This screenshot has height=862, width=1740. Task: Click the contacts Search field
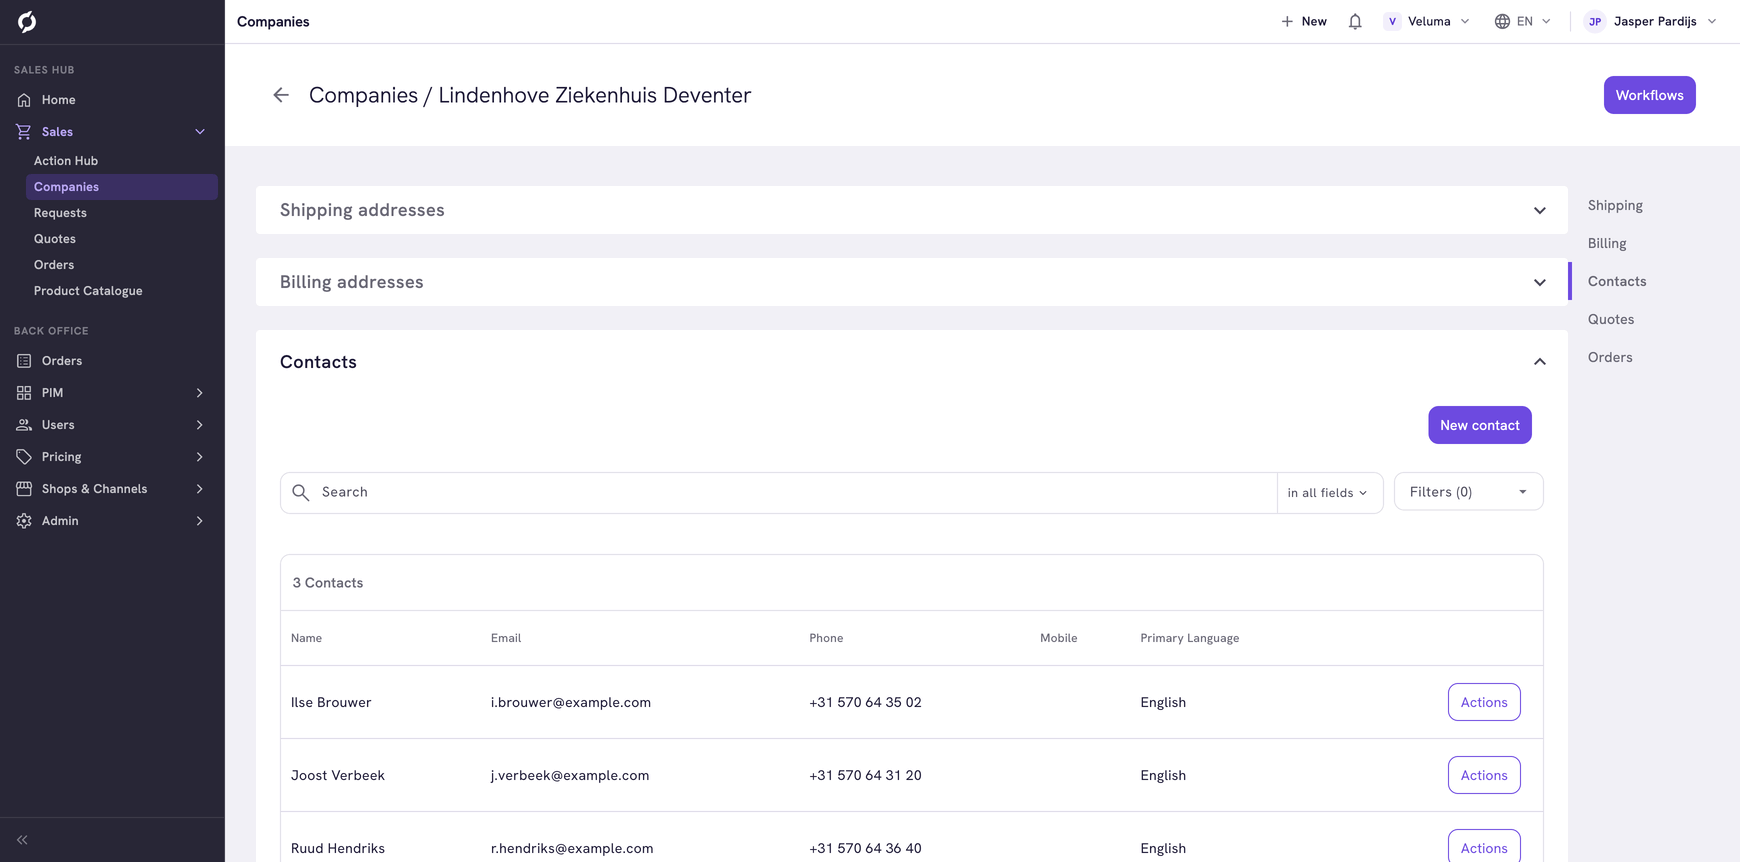coord(779,493)
